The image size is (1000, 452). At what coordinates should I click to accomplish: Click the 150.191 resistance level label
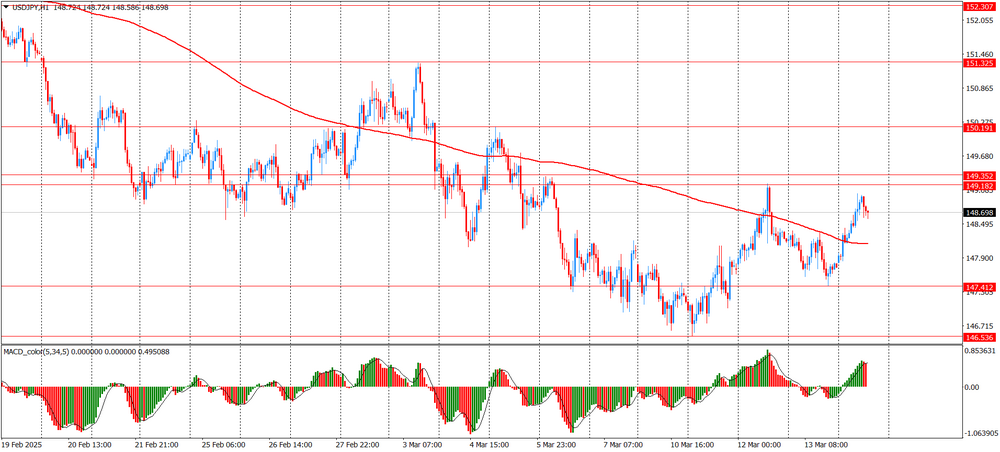[978, 128]
